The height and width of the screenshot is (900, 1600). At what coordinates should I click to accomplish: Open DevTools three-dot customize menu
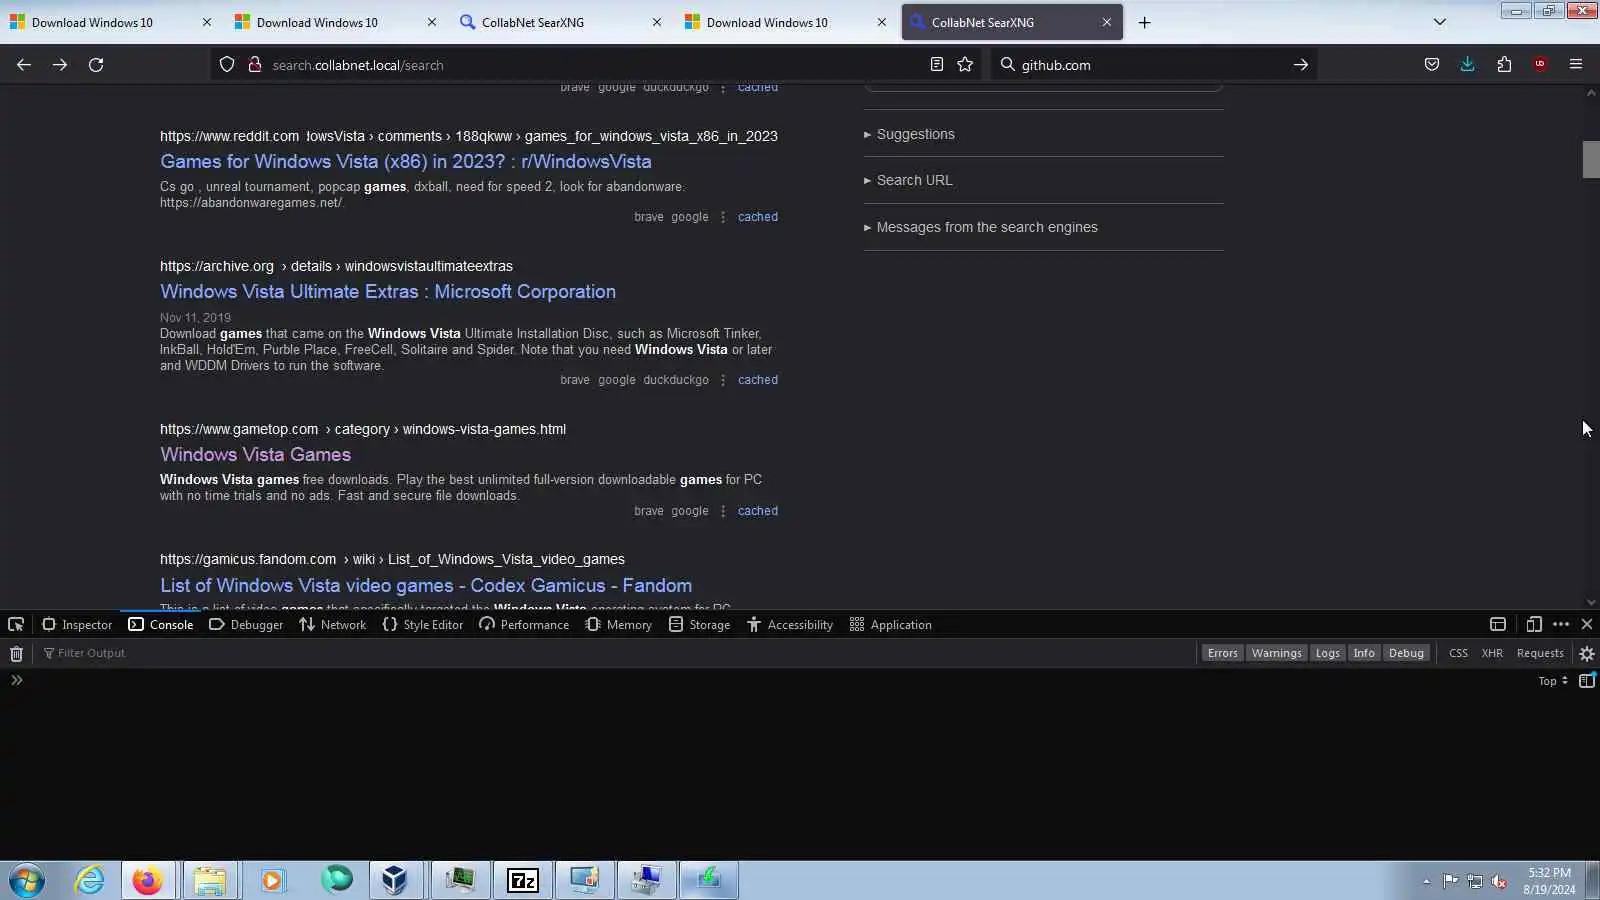tap(1561, 625)
